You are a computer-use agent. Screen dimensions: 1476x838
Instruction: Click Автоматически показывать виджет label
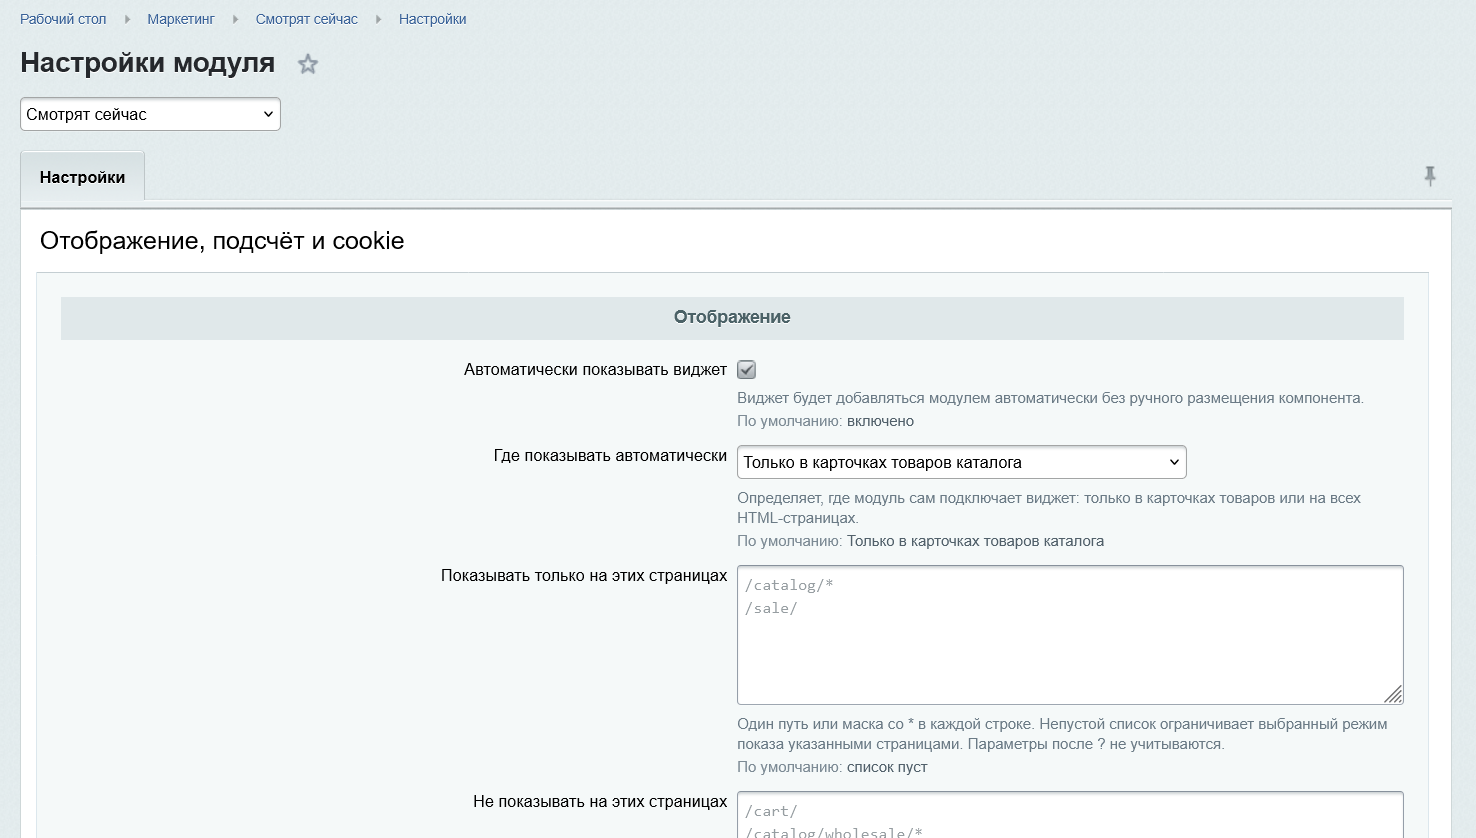(595, 370)
